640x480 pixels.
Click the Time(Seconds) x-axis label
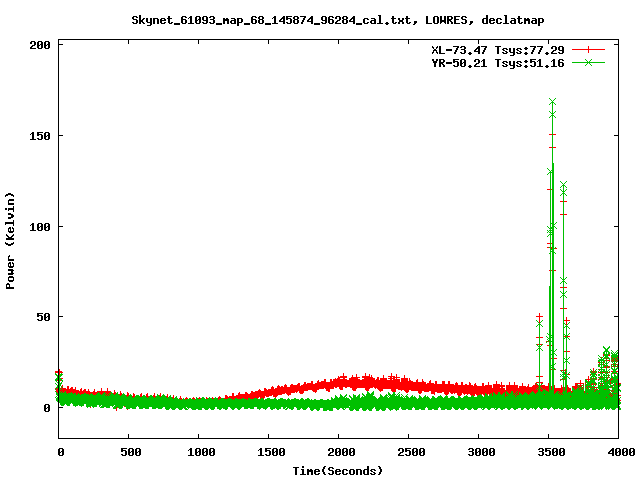click(339, 470)
